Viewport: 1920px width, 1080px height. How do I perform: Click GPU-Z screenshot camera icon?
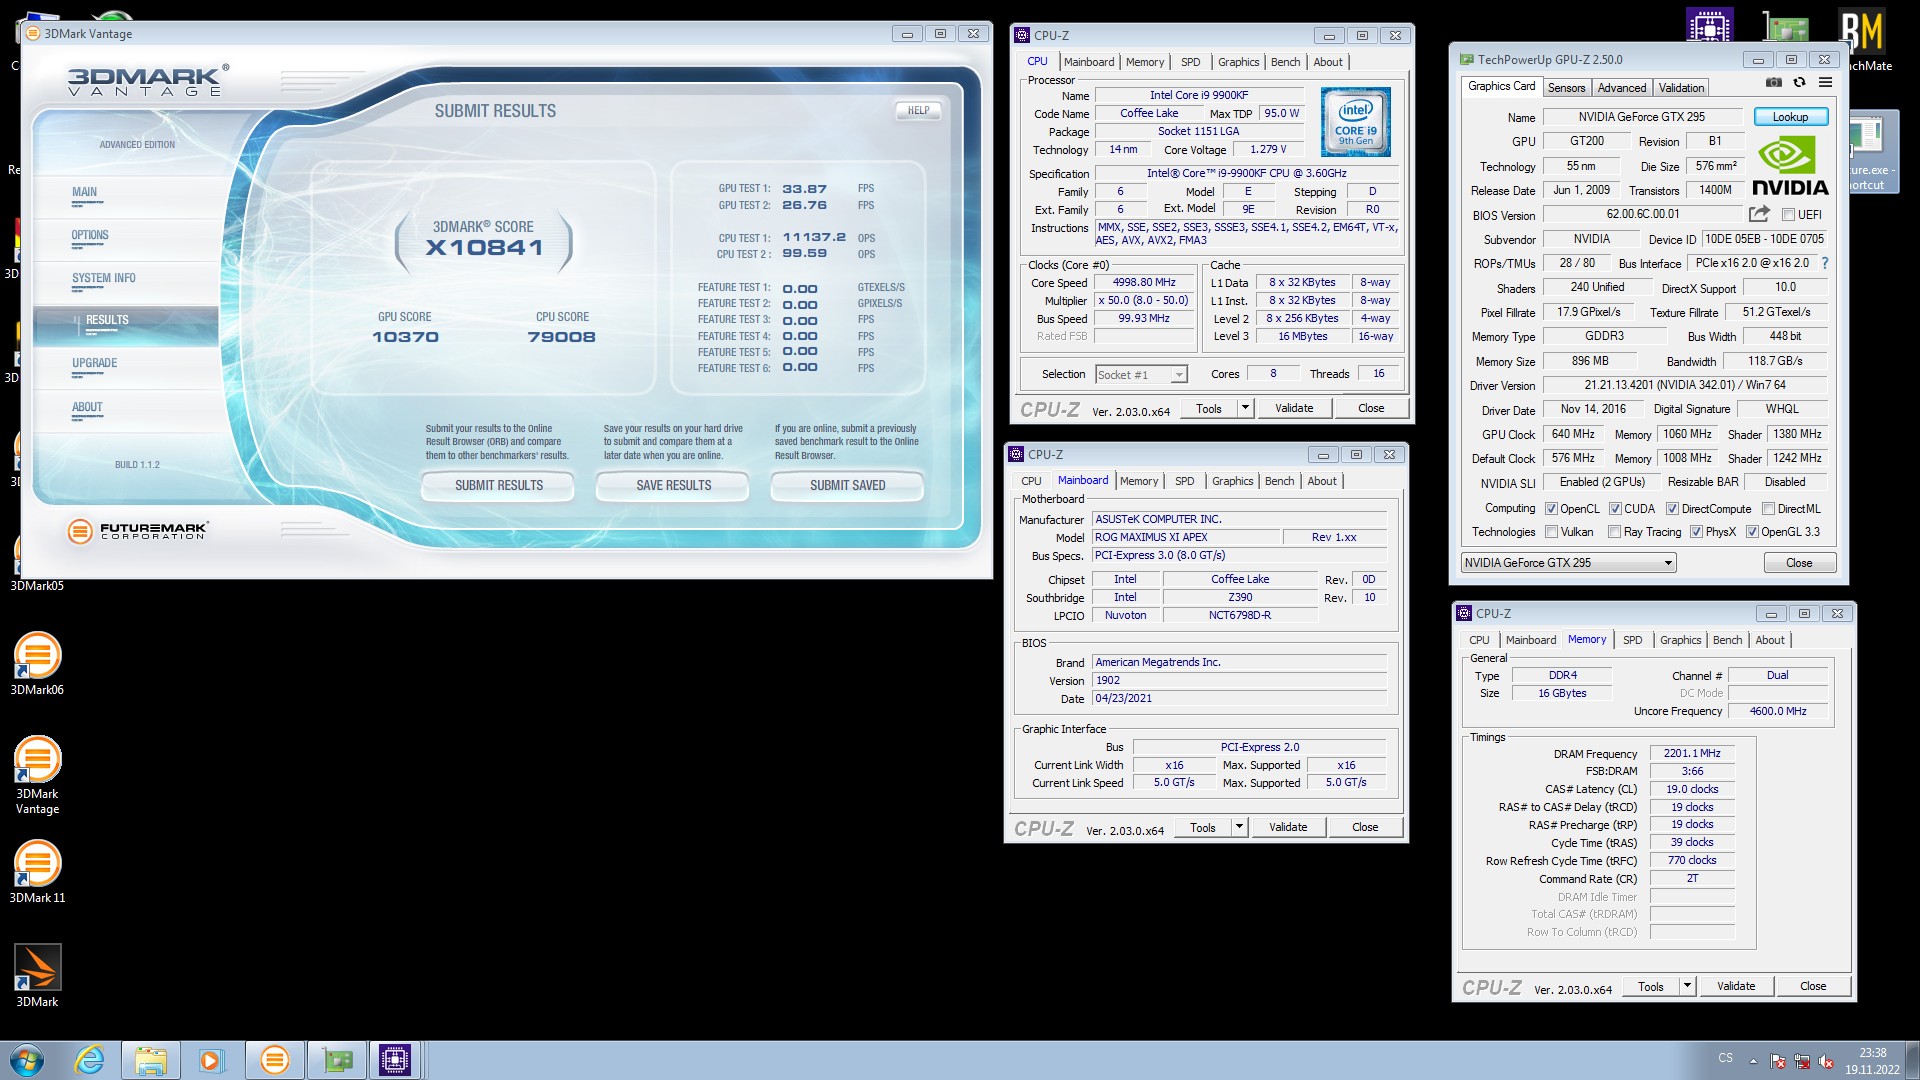1773,83
